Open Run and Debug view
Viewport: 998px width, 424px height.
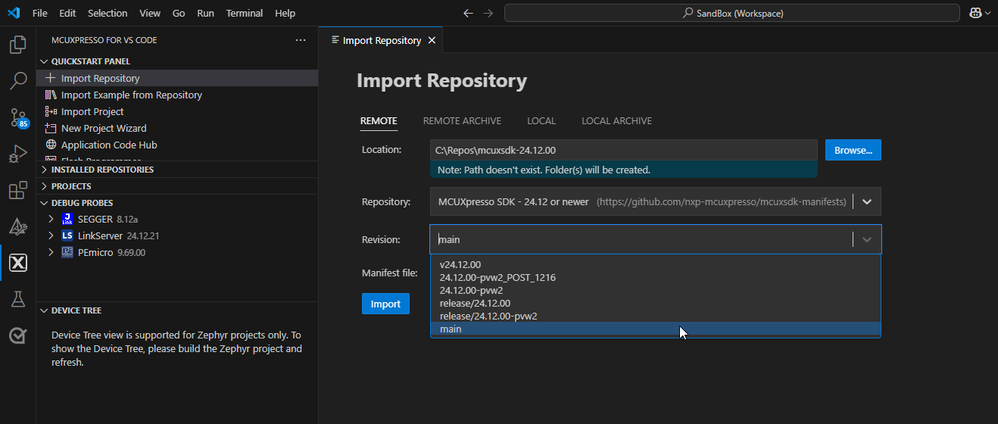[17, 154]
